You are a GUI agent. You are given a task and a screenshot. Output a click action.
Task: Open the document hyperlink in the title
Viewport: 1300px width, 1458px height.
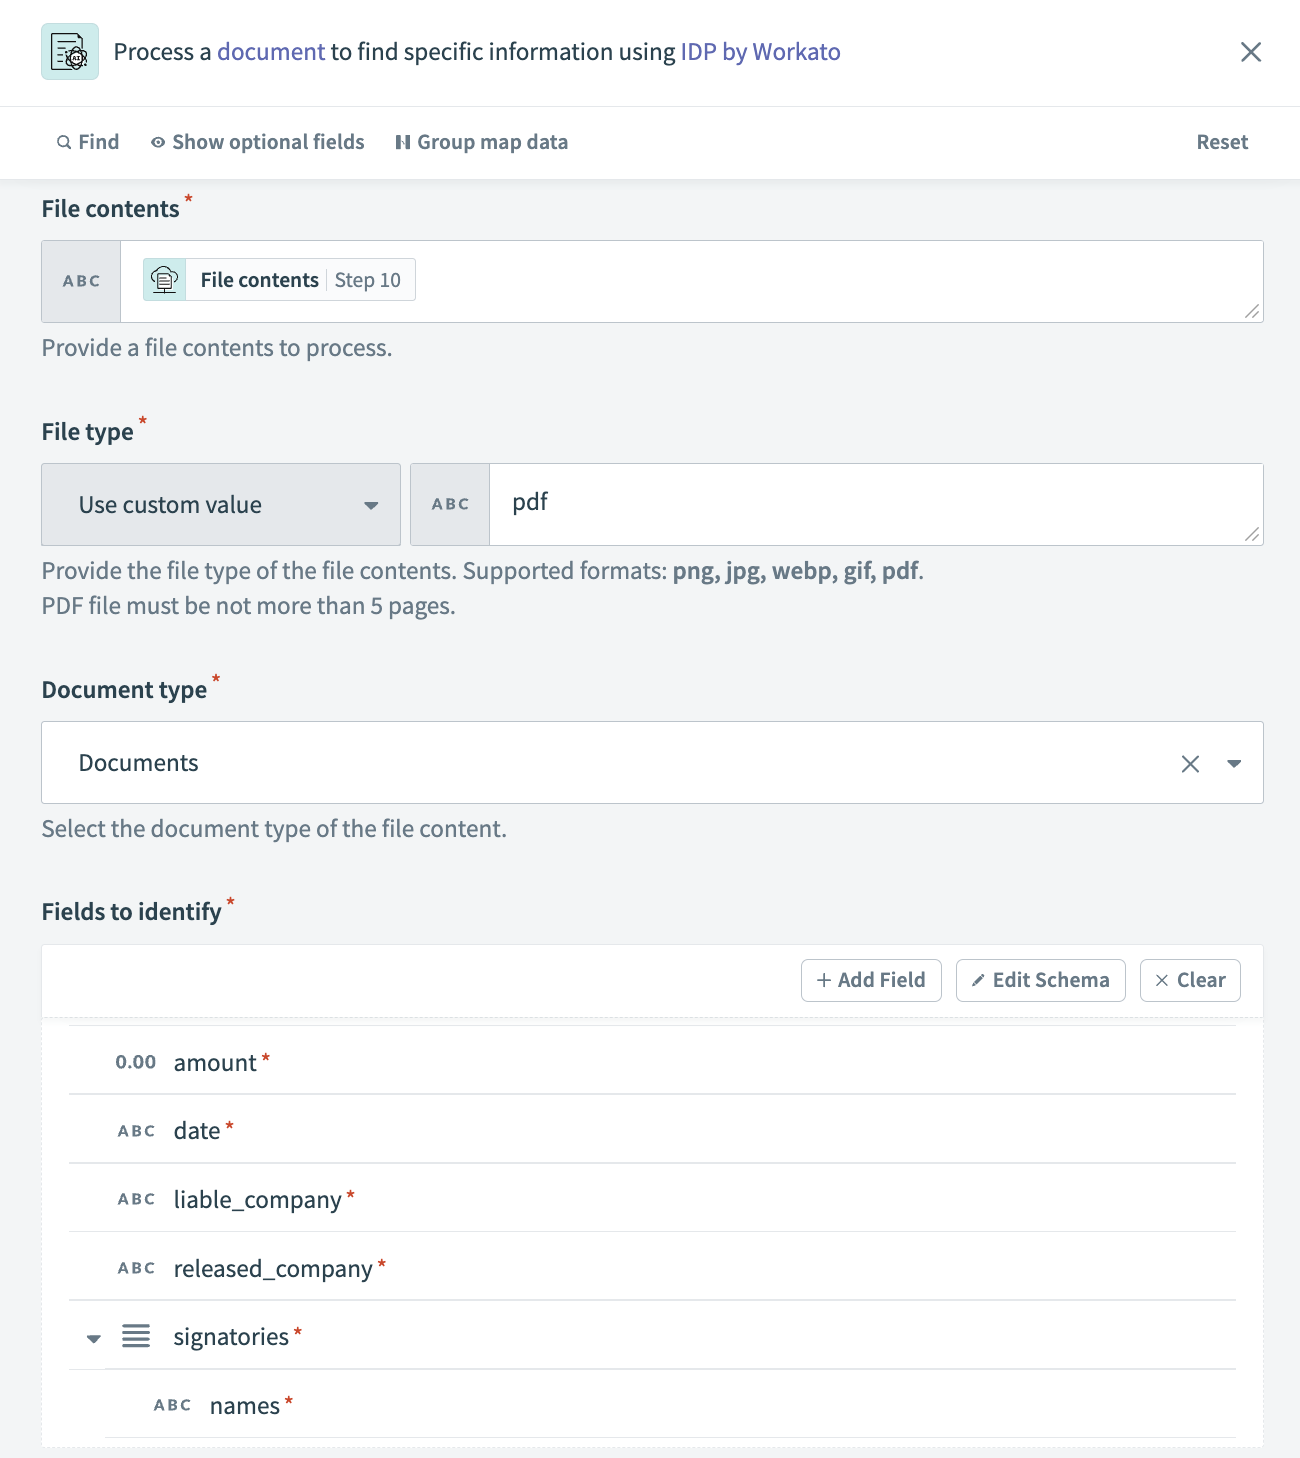[270, 51]
